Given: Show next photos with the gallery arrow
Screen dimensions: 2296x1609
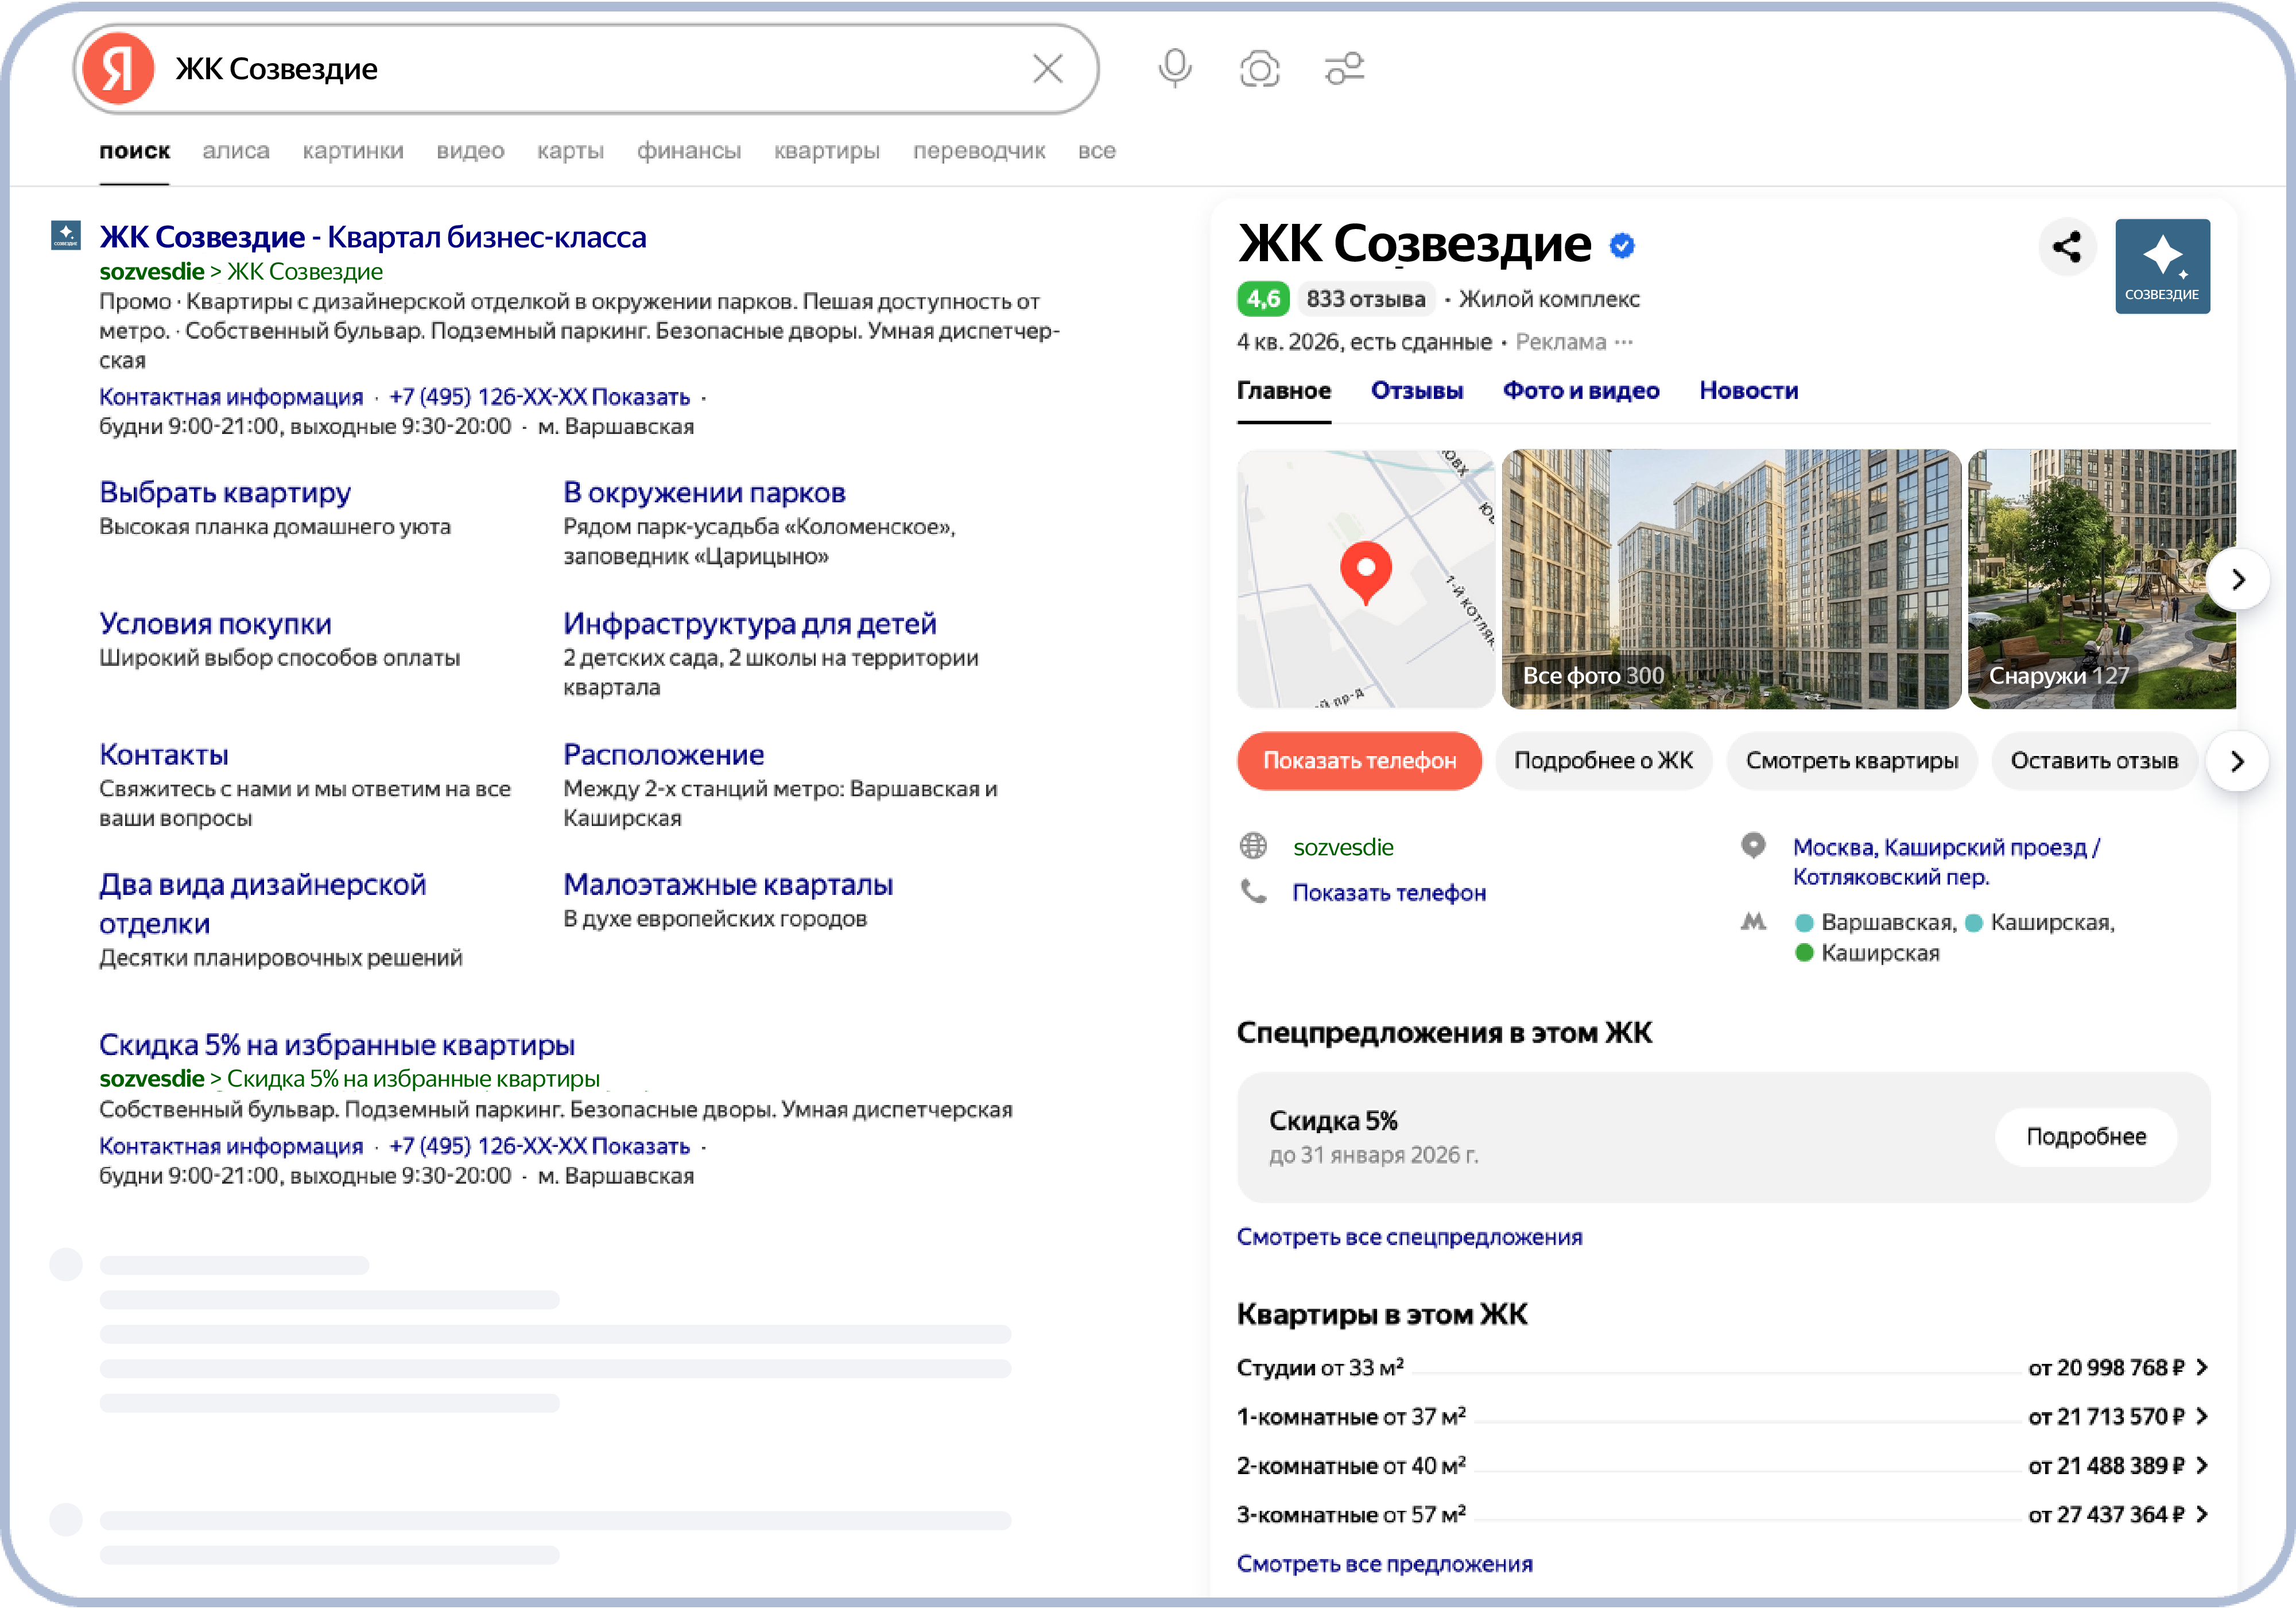Looking at the screenshot, I should coord(2238,580).
